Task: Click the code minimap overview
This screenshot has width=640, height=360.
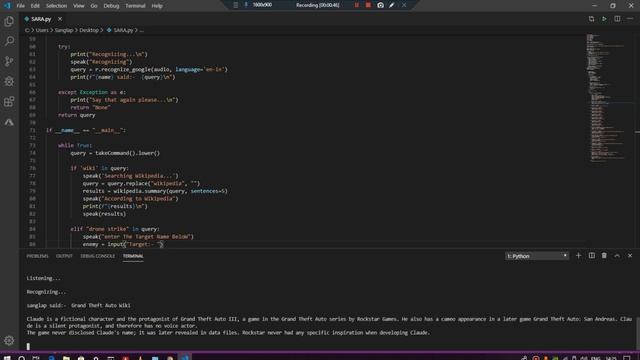Action: coord(607,98)
